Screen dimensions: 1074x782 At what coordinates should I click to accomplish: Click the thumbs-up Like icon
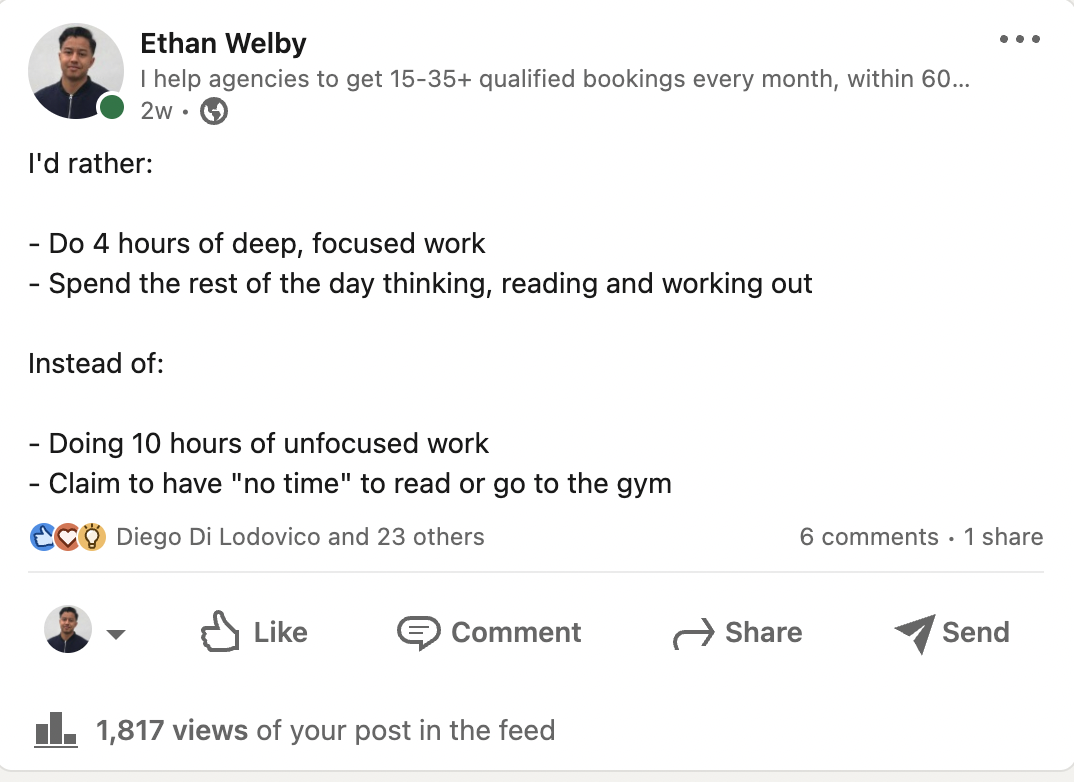[x=220, y=632]
